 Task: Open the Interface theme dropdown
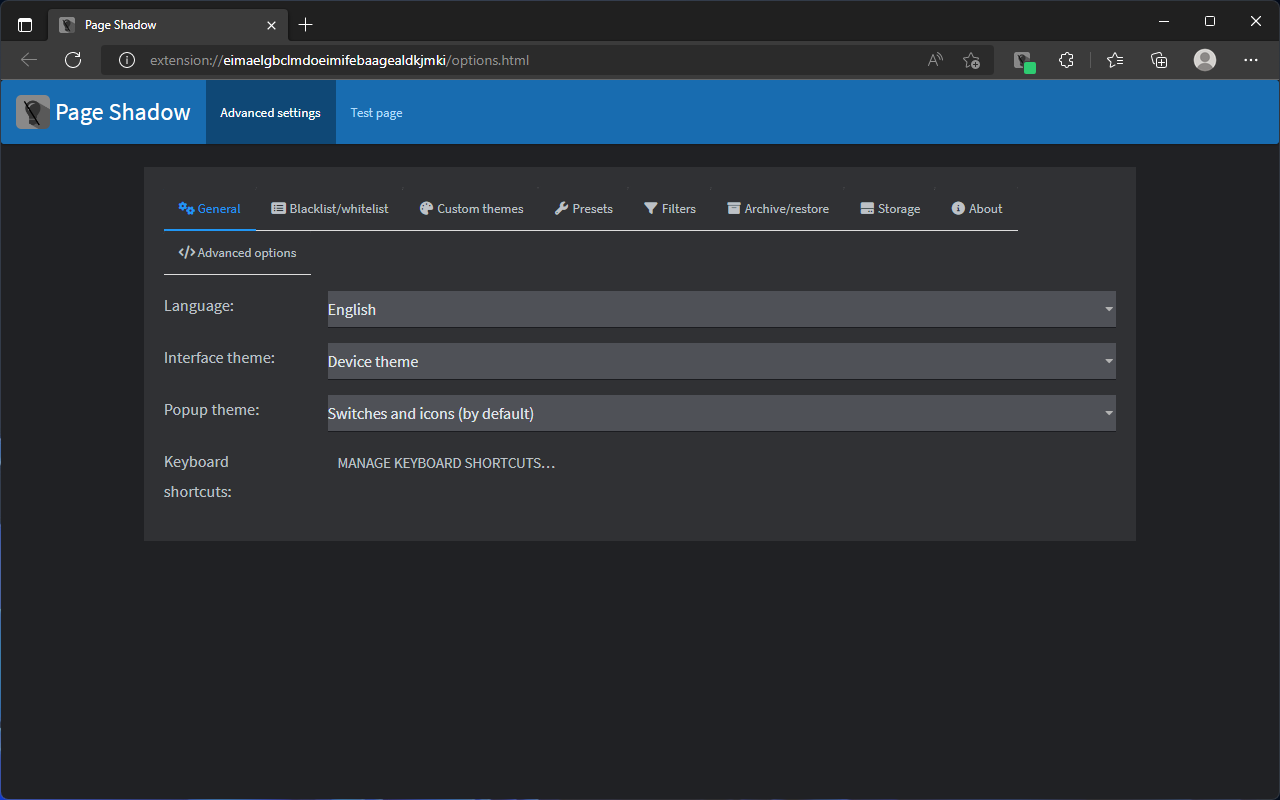coord(721,361)
